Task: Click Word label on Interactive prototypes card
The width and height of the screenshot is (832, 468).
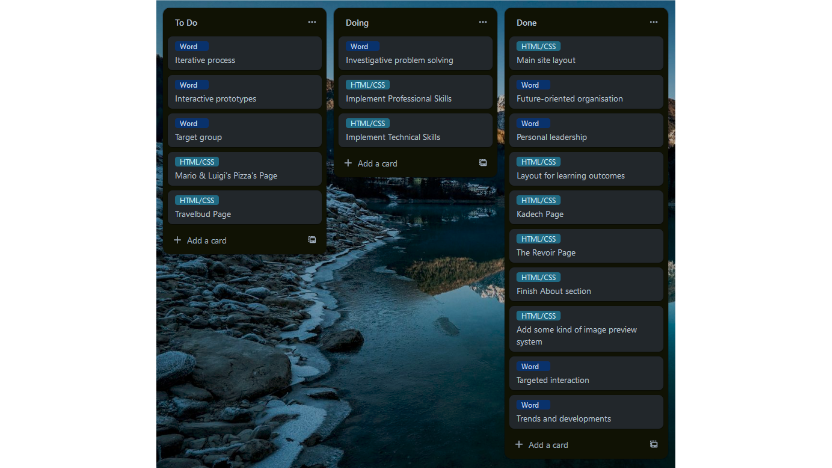Action: (x=192, y=85)
